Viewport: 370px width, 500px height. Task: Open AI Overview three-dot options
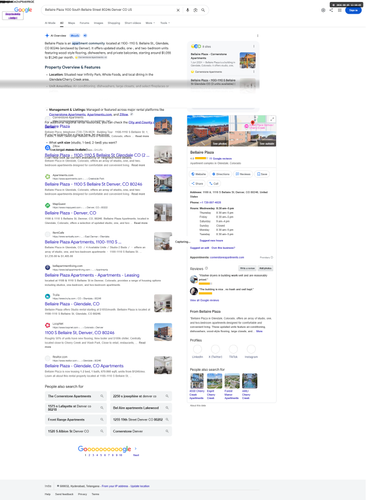pos(257,36)
